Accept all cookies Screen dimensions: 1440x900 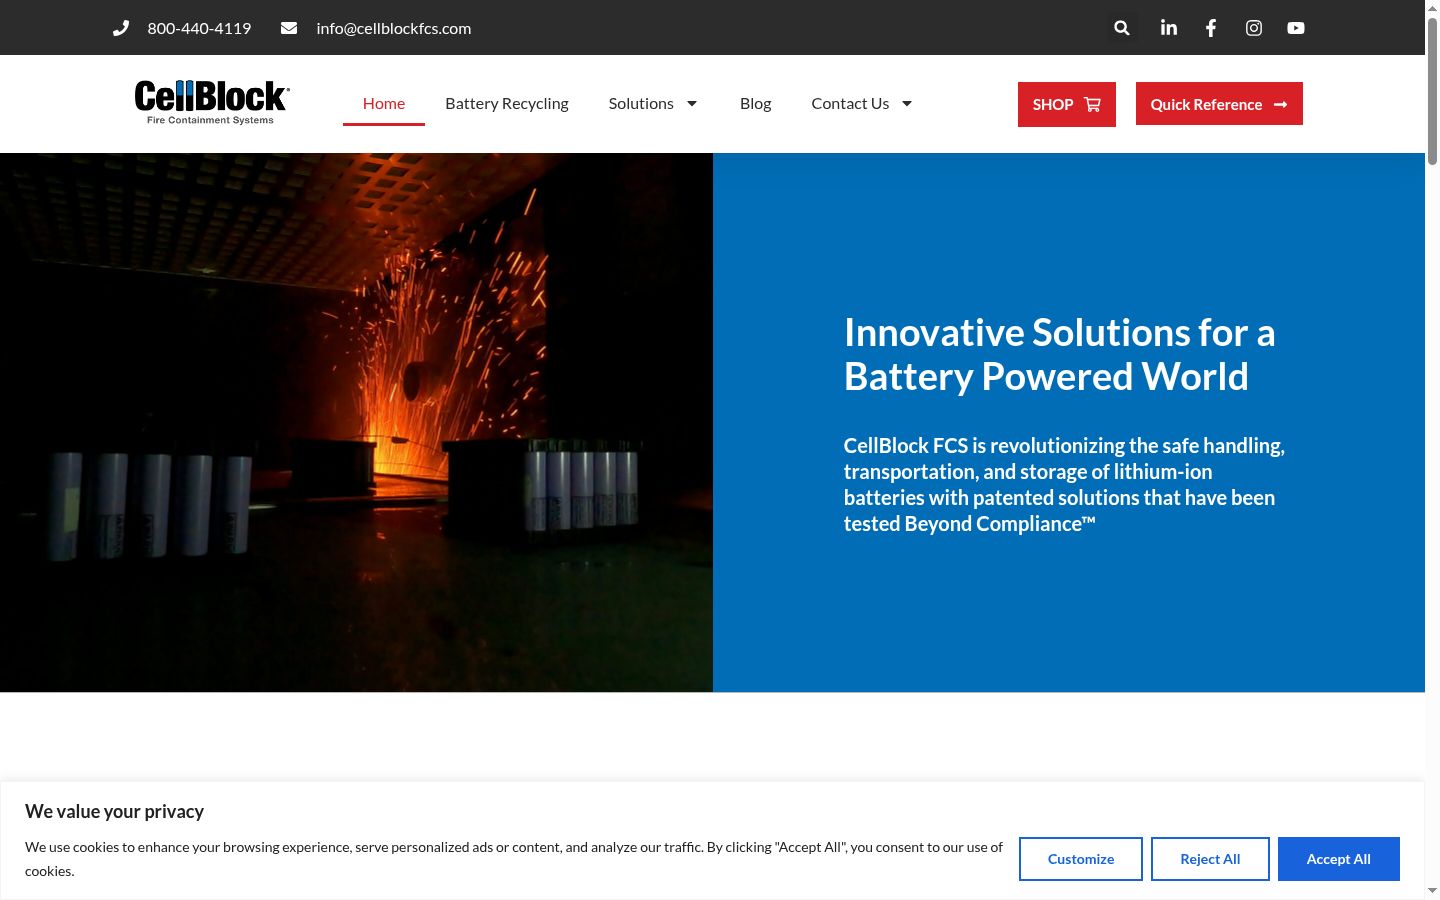tap(1339, 859)
